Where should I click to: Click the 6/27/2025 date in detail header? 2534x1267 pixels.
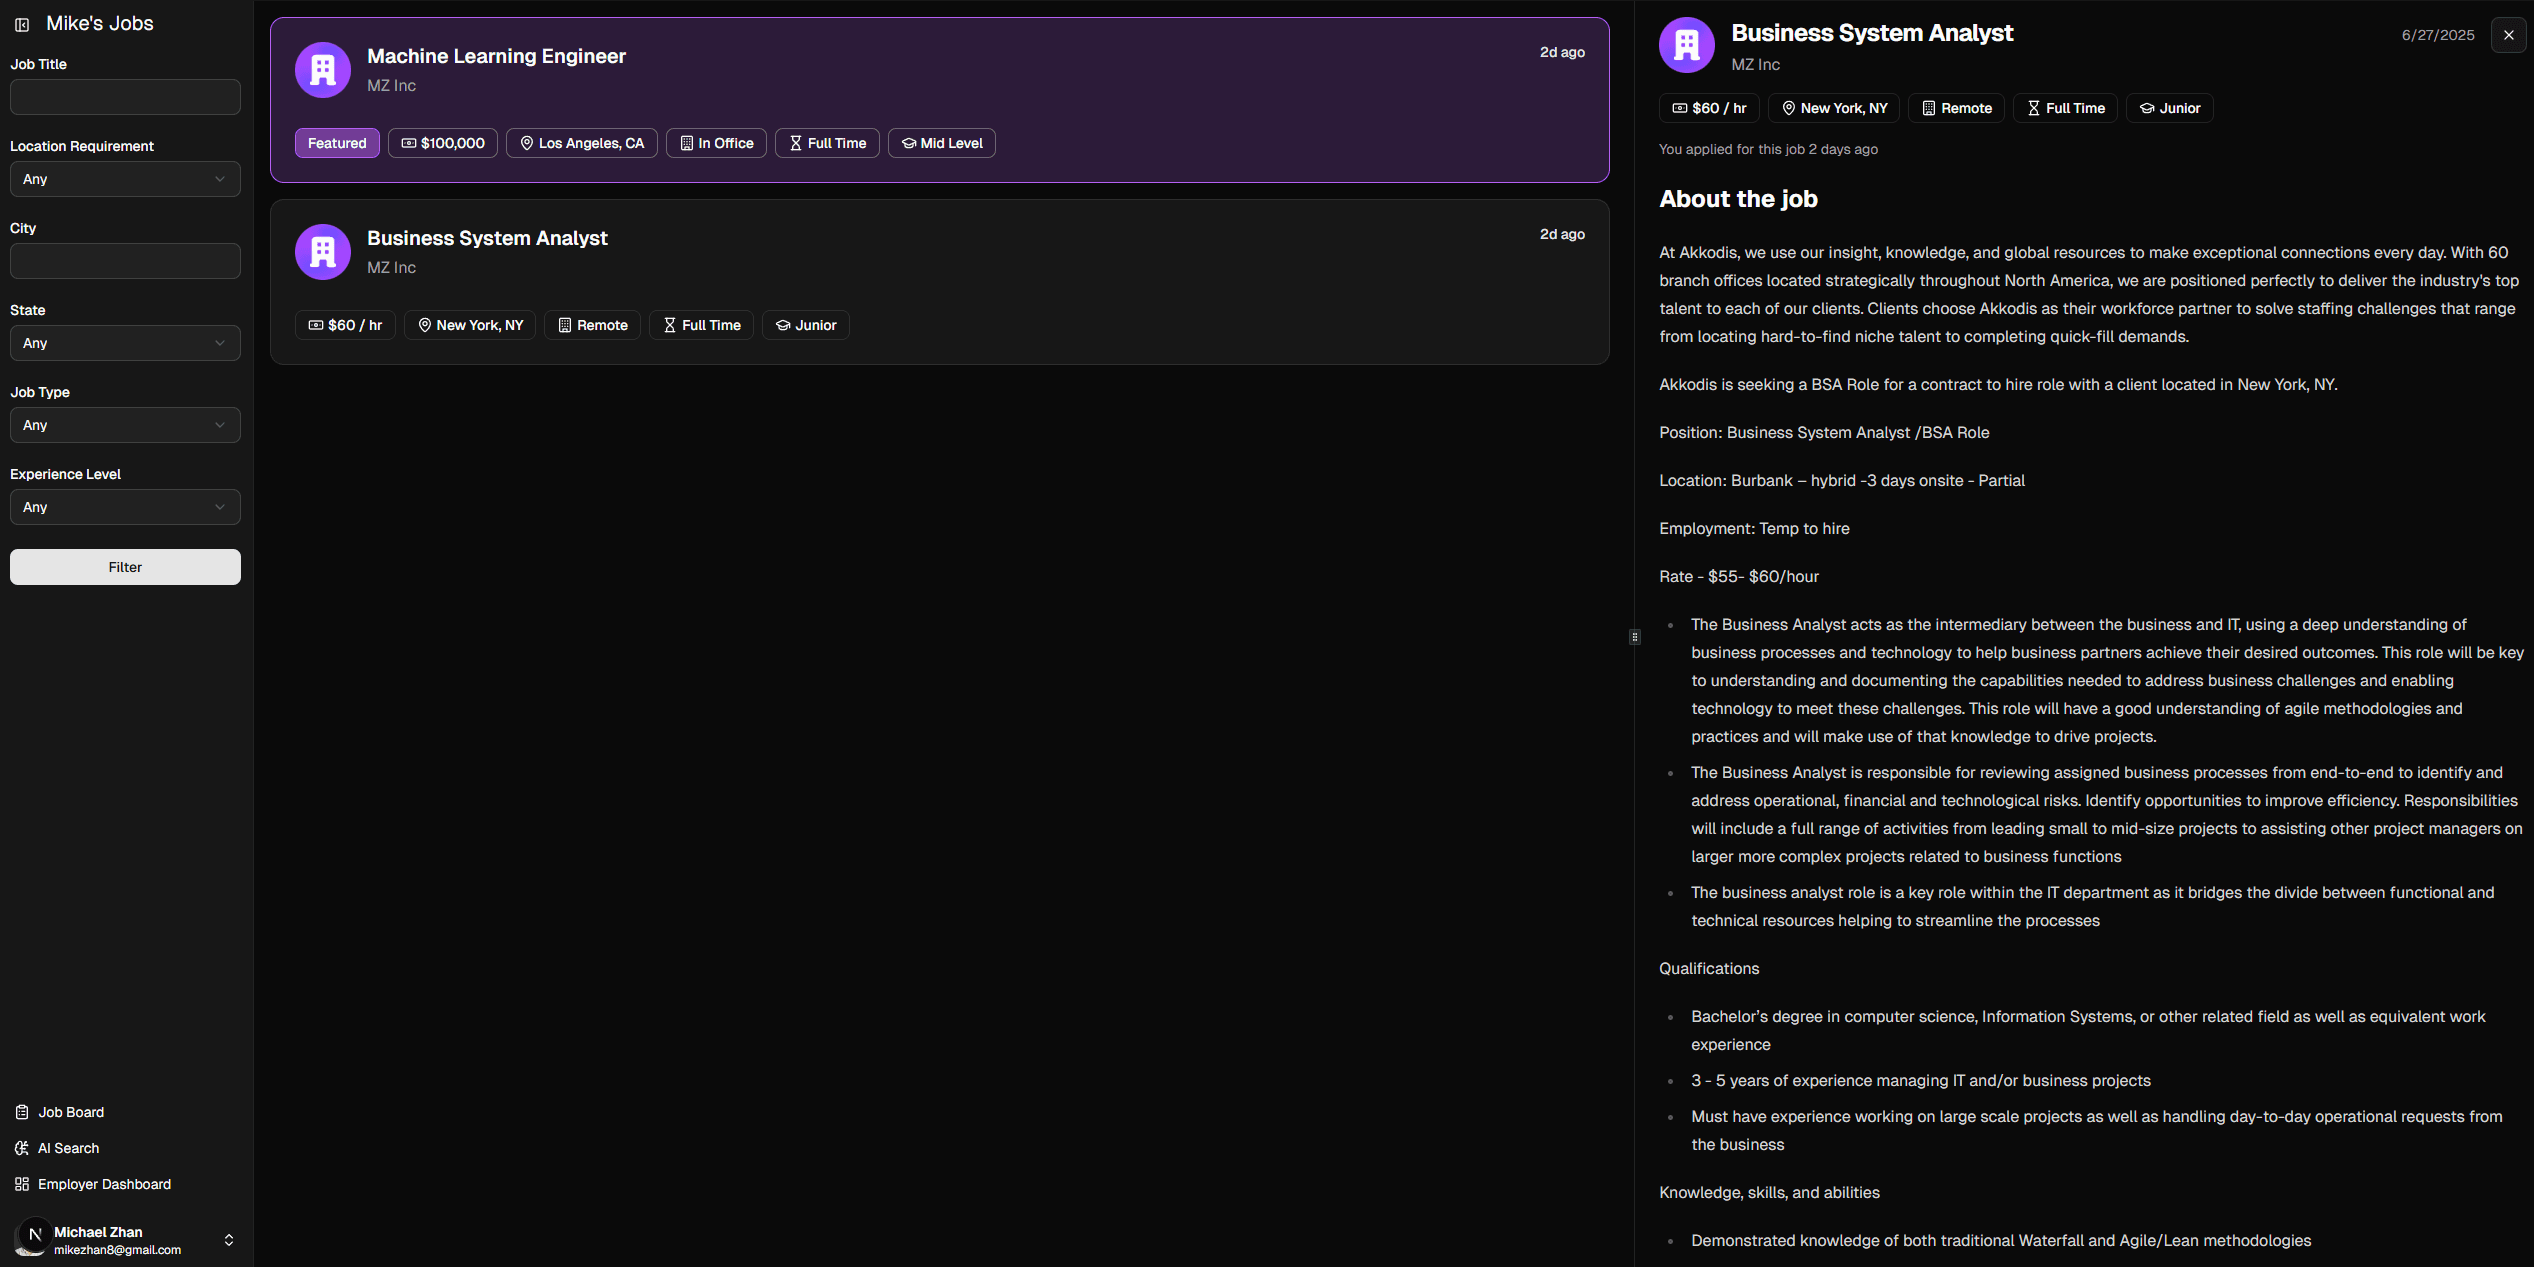pos(2438,35)
